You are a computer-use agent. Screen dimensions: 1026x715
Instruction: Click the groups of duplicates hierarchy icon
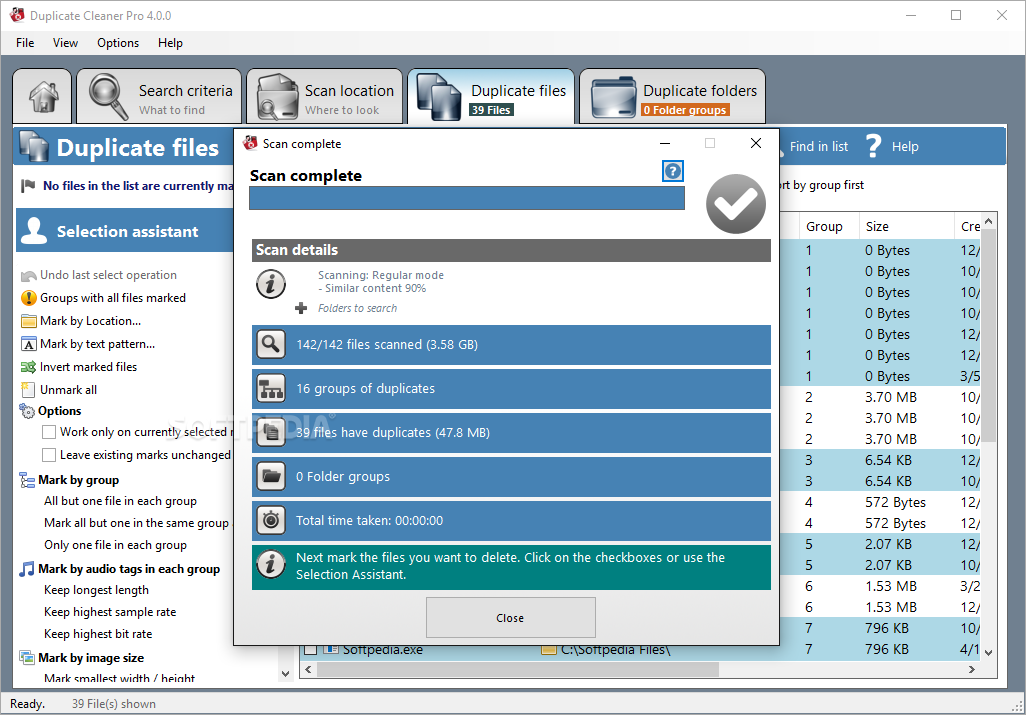click(x=271, y=388)
